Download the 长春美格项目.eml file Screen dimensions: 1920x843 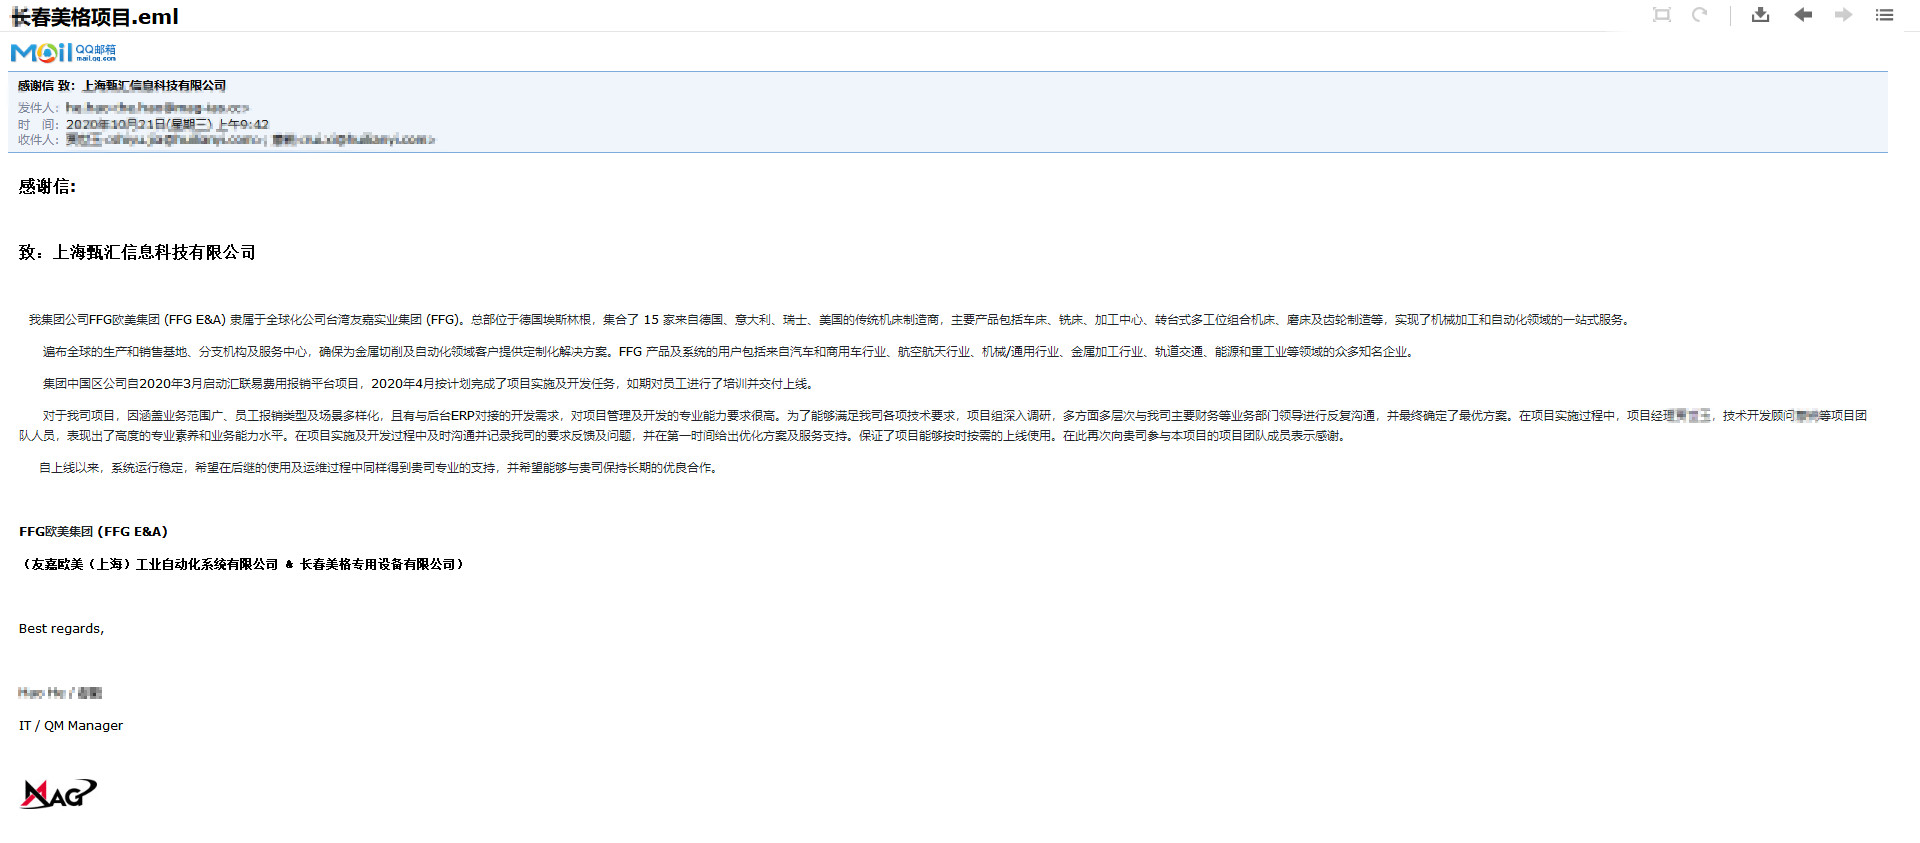click(x=1761, y=15)
